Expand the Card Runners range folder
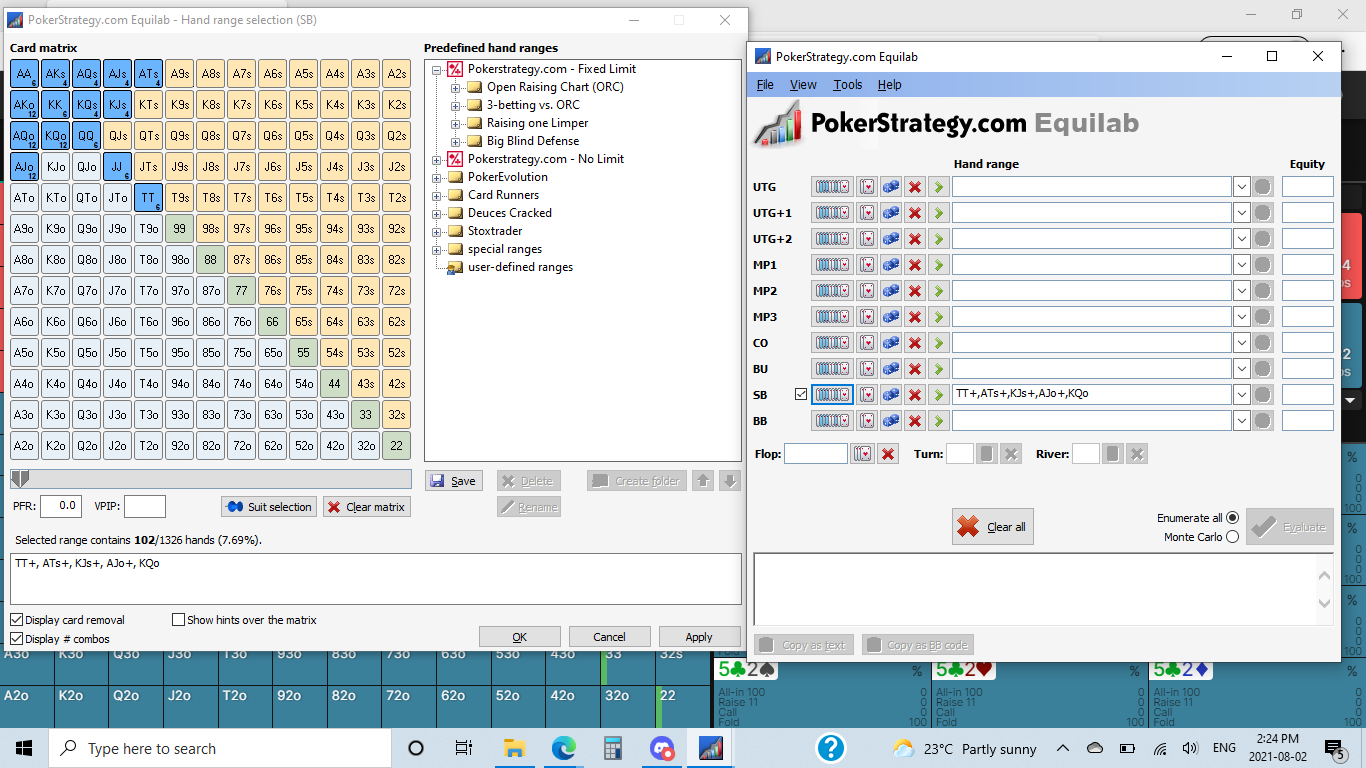The height and width of the screenshot is (768, 1366). click(x=437, y=195)
